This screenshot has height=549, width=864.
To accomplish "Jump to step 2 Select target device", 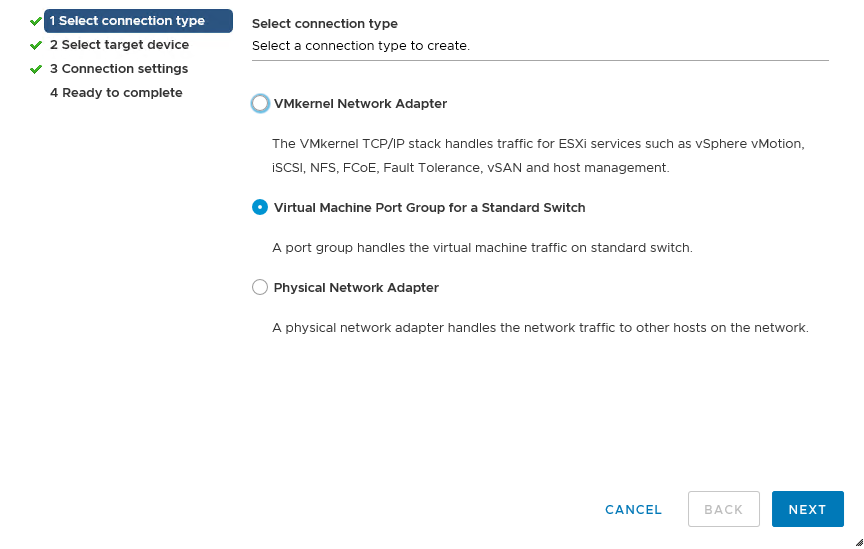I will [x=119, y=45].
